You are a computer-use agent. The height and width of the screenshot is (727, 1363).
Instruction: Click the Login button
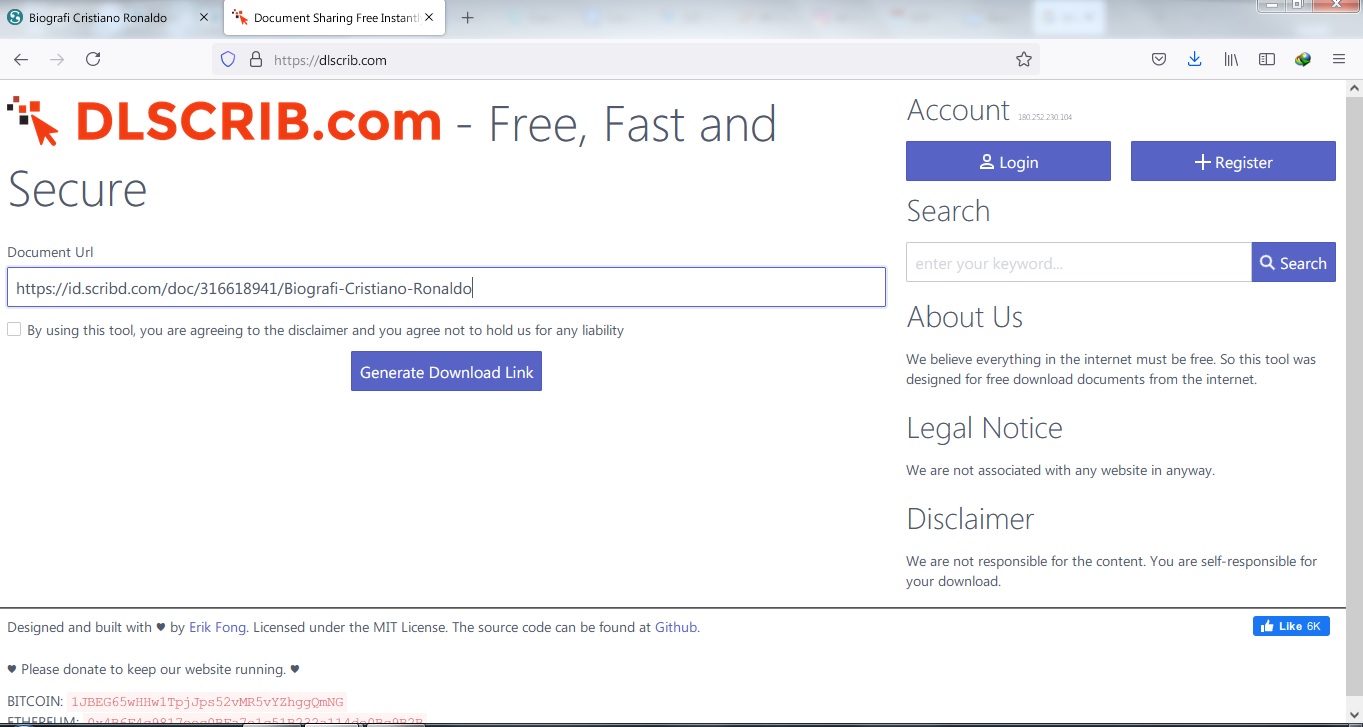click(1008, 161)
